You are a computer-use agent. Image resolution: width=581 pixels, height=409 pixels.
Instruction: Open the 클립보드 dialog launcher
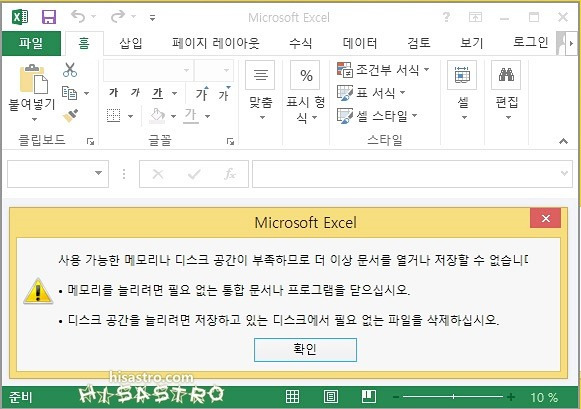point(90,141)
